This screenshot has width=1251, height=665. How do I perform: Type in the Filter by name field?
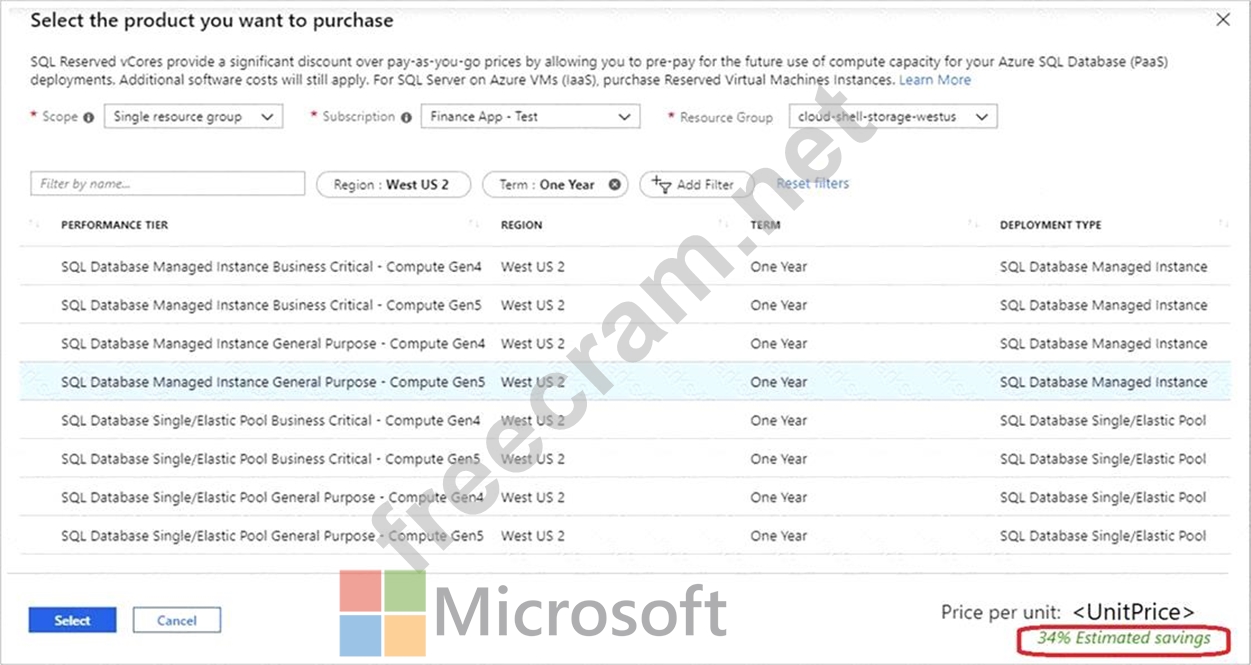pyautogui.click(x=168, y=184)
